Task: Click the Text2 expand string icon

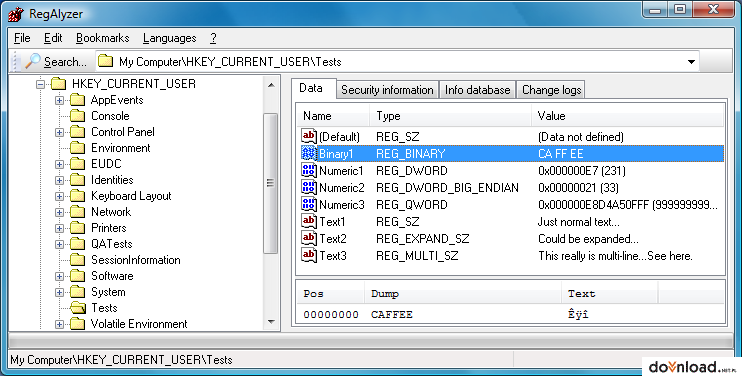Action: click(309, 238)
